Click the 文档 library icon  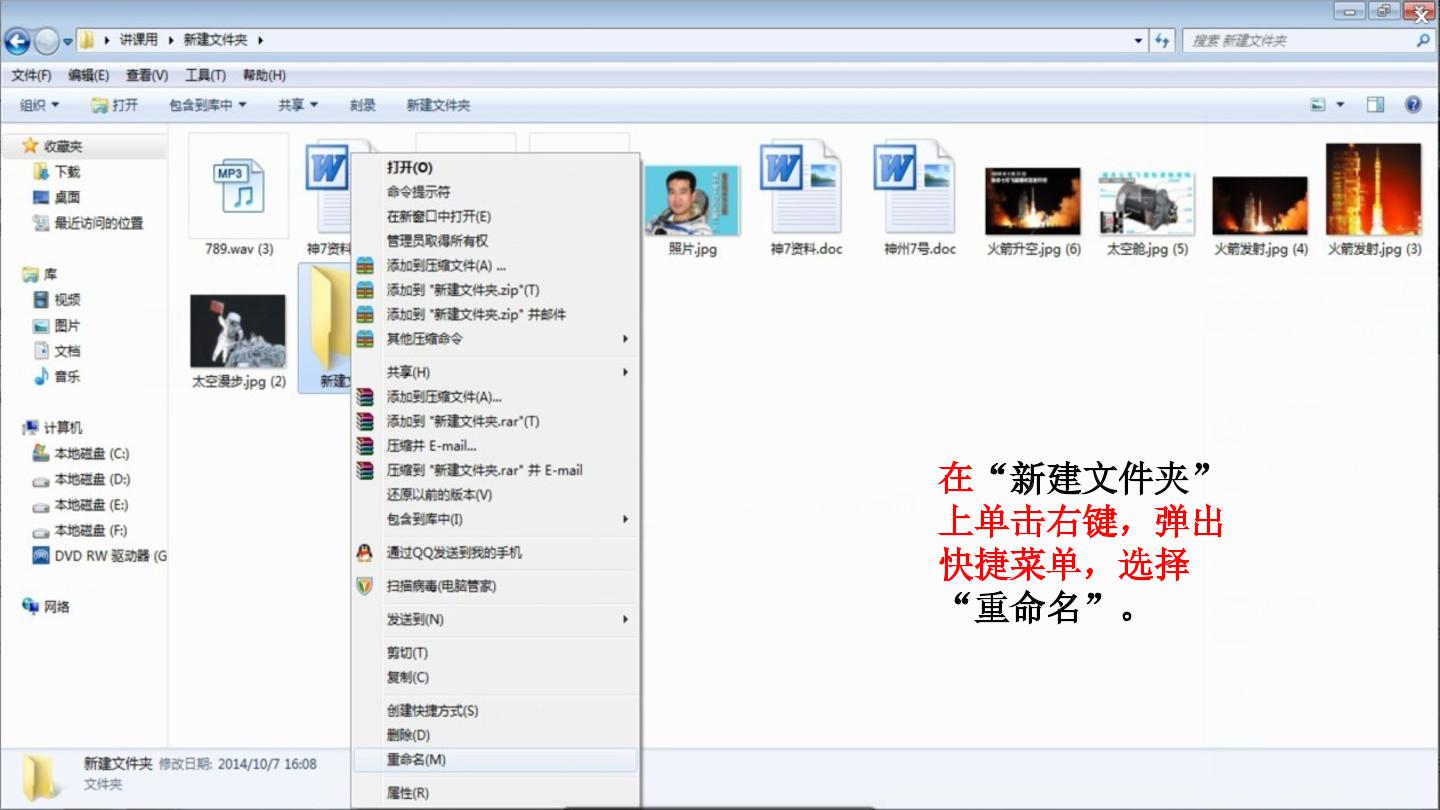pyautogui.click(x=41, y=351)
